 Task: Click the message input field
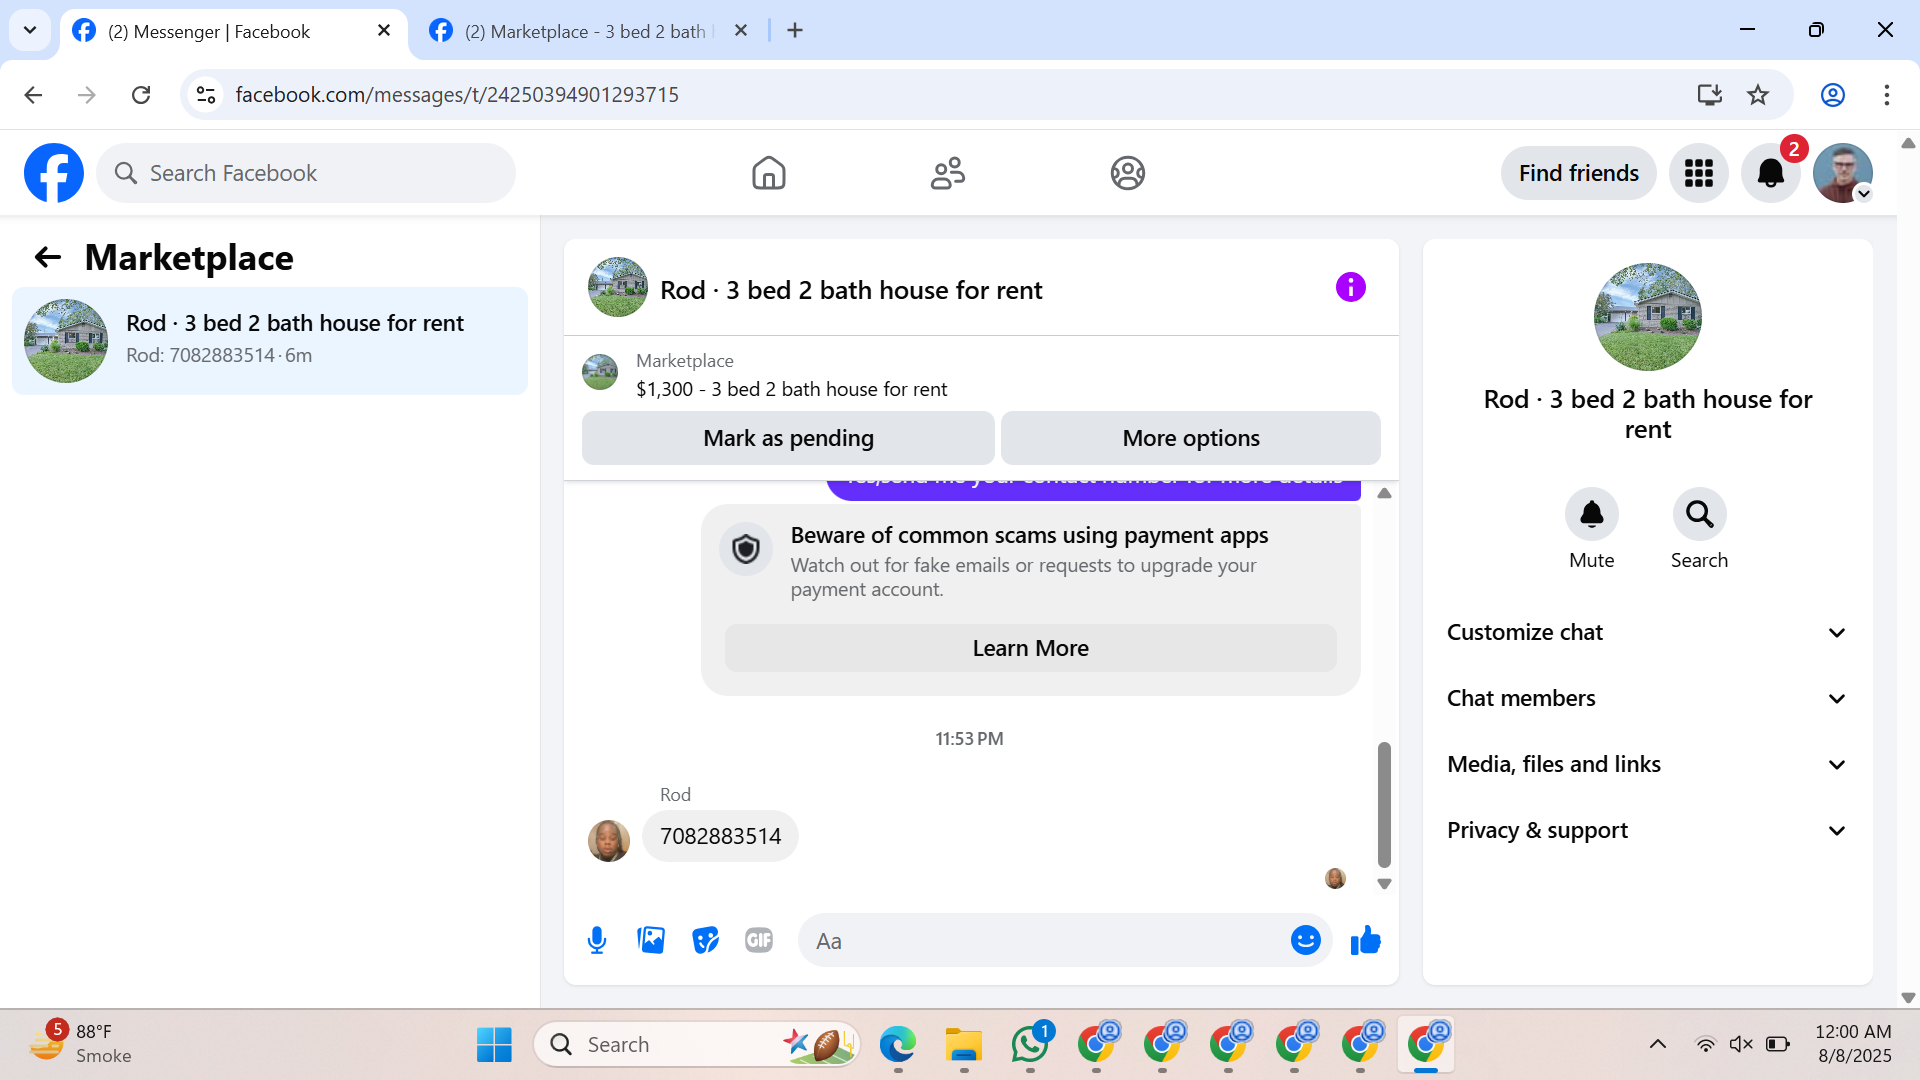coord(1045,940)
